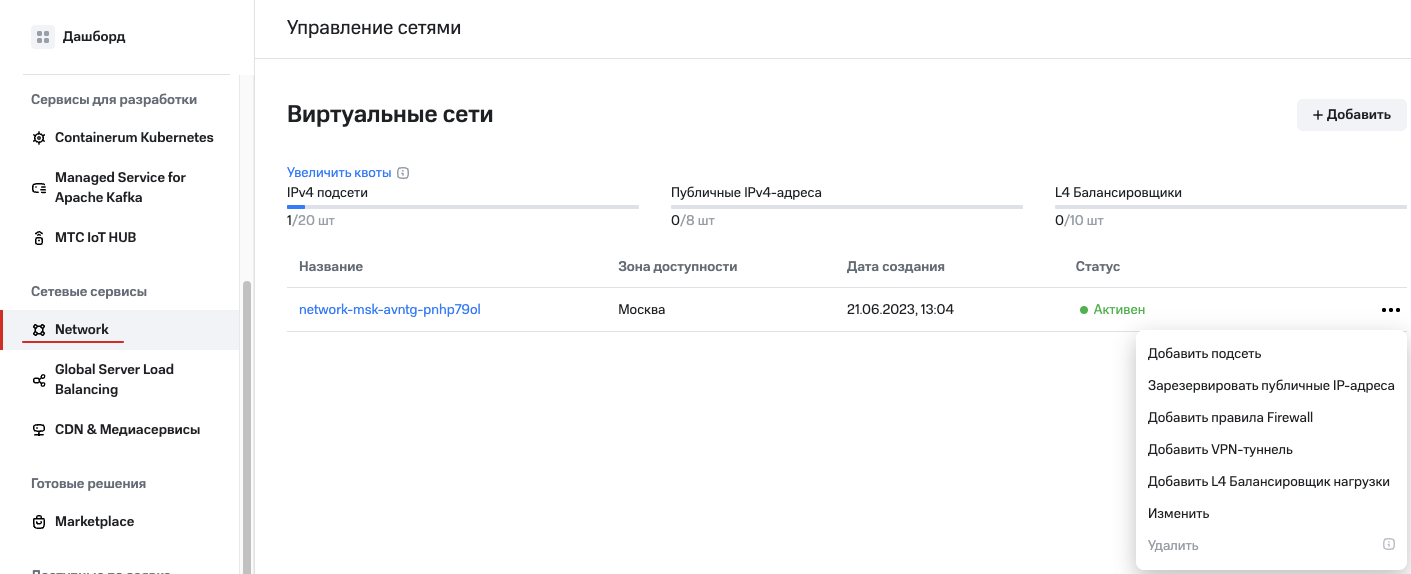Click the CDN & Медиасервисы icon

click(x=39, y=430)
